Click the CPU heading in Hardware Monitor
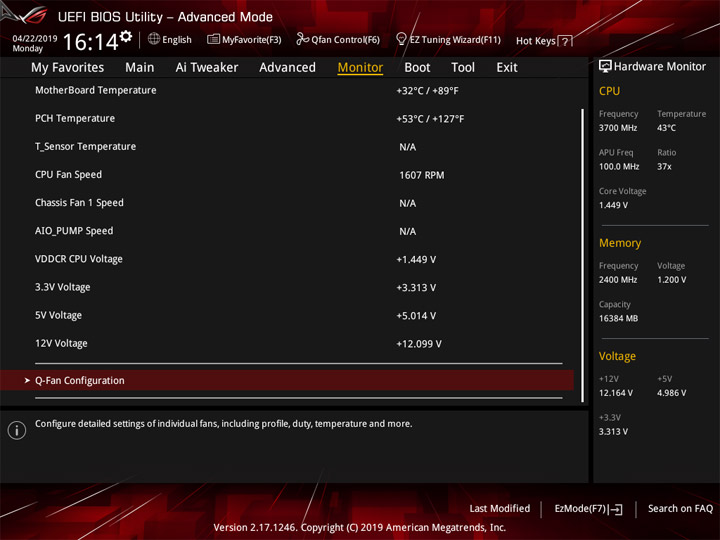This screenshot has width=720, height=540. [609, 91]
